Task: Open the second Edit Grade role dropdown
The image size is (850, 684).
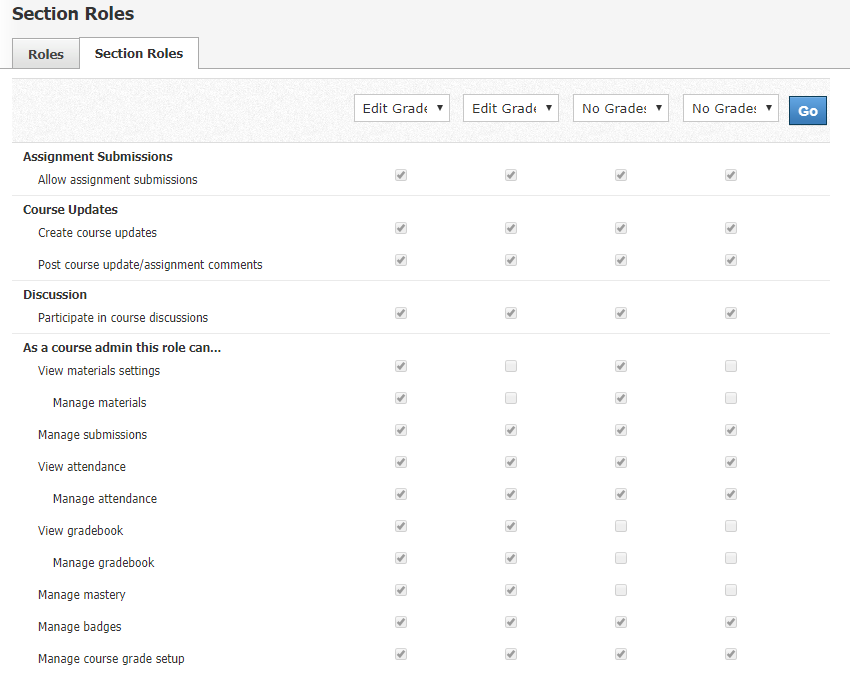Action: click(510, 107)
